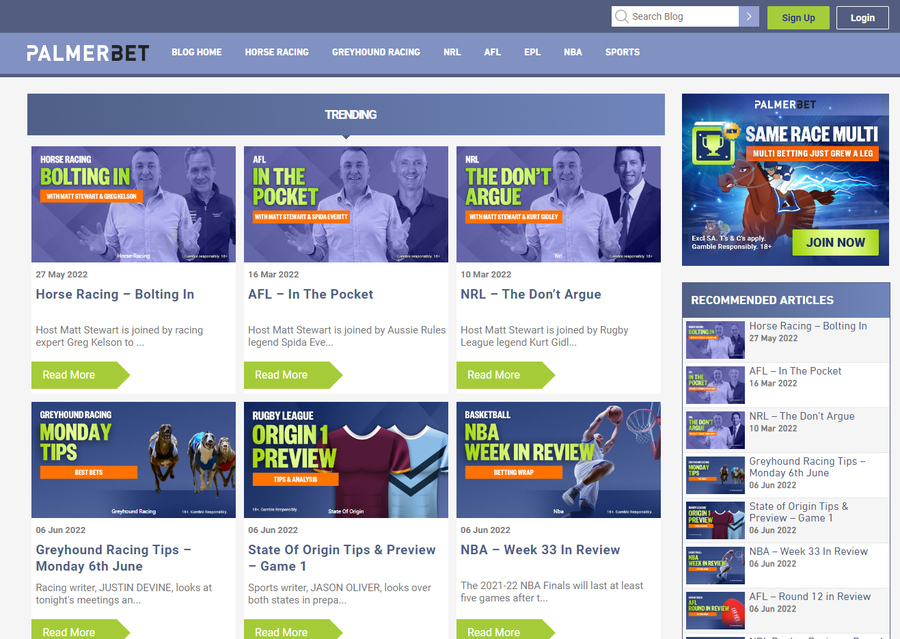
Task: Click recommended Origin 1 Preview thumbnail
Action: (715, 520)
